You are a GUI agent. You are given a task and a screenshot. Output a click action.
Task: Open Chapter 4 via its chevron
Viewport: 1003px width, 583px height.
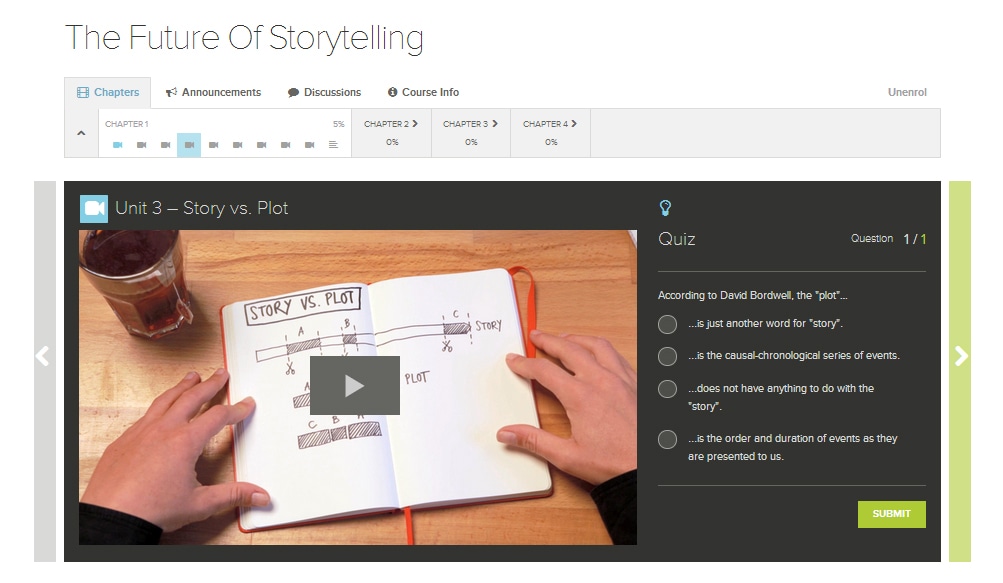574,124
